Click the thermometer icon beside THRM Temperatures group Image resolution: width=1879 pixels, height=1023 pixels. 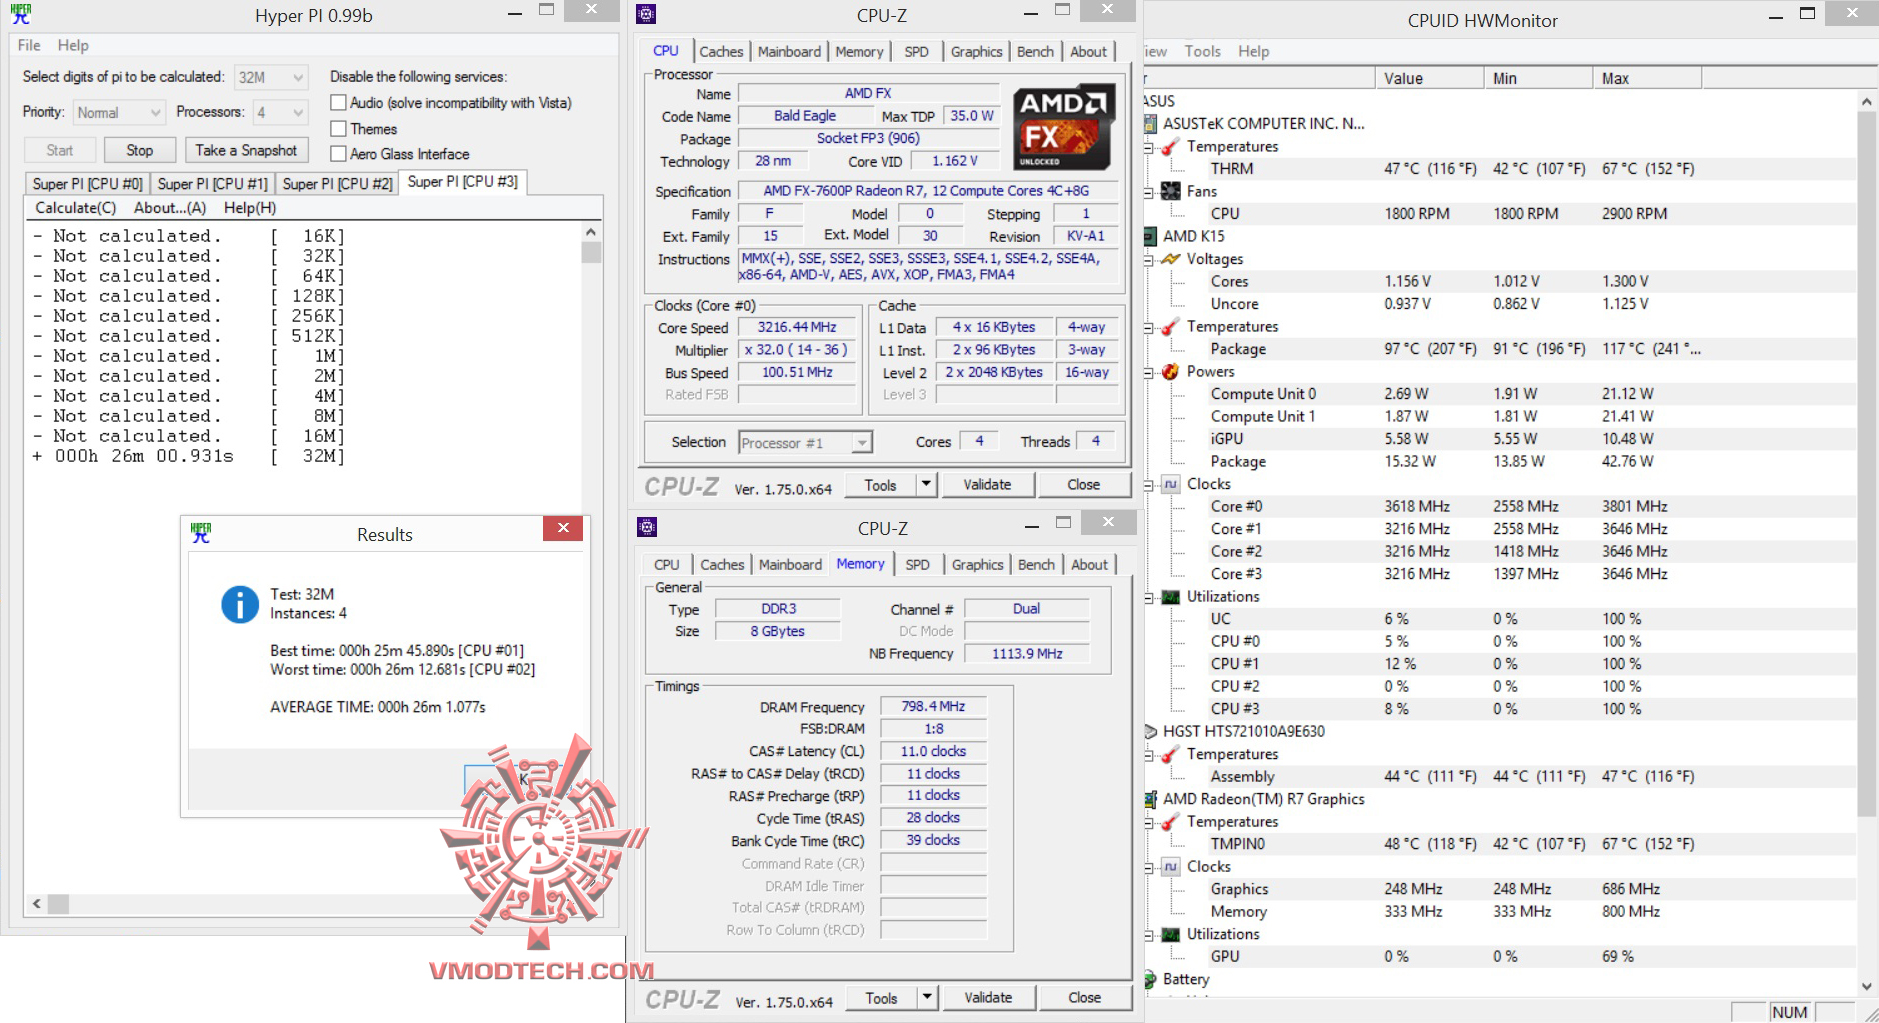[1170, 146]
